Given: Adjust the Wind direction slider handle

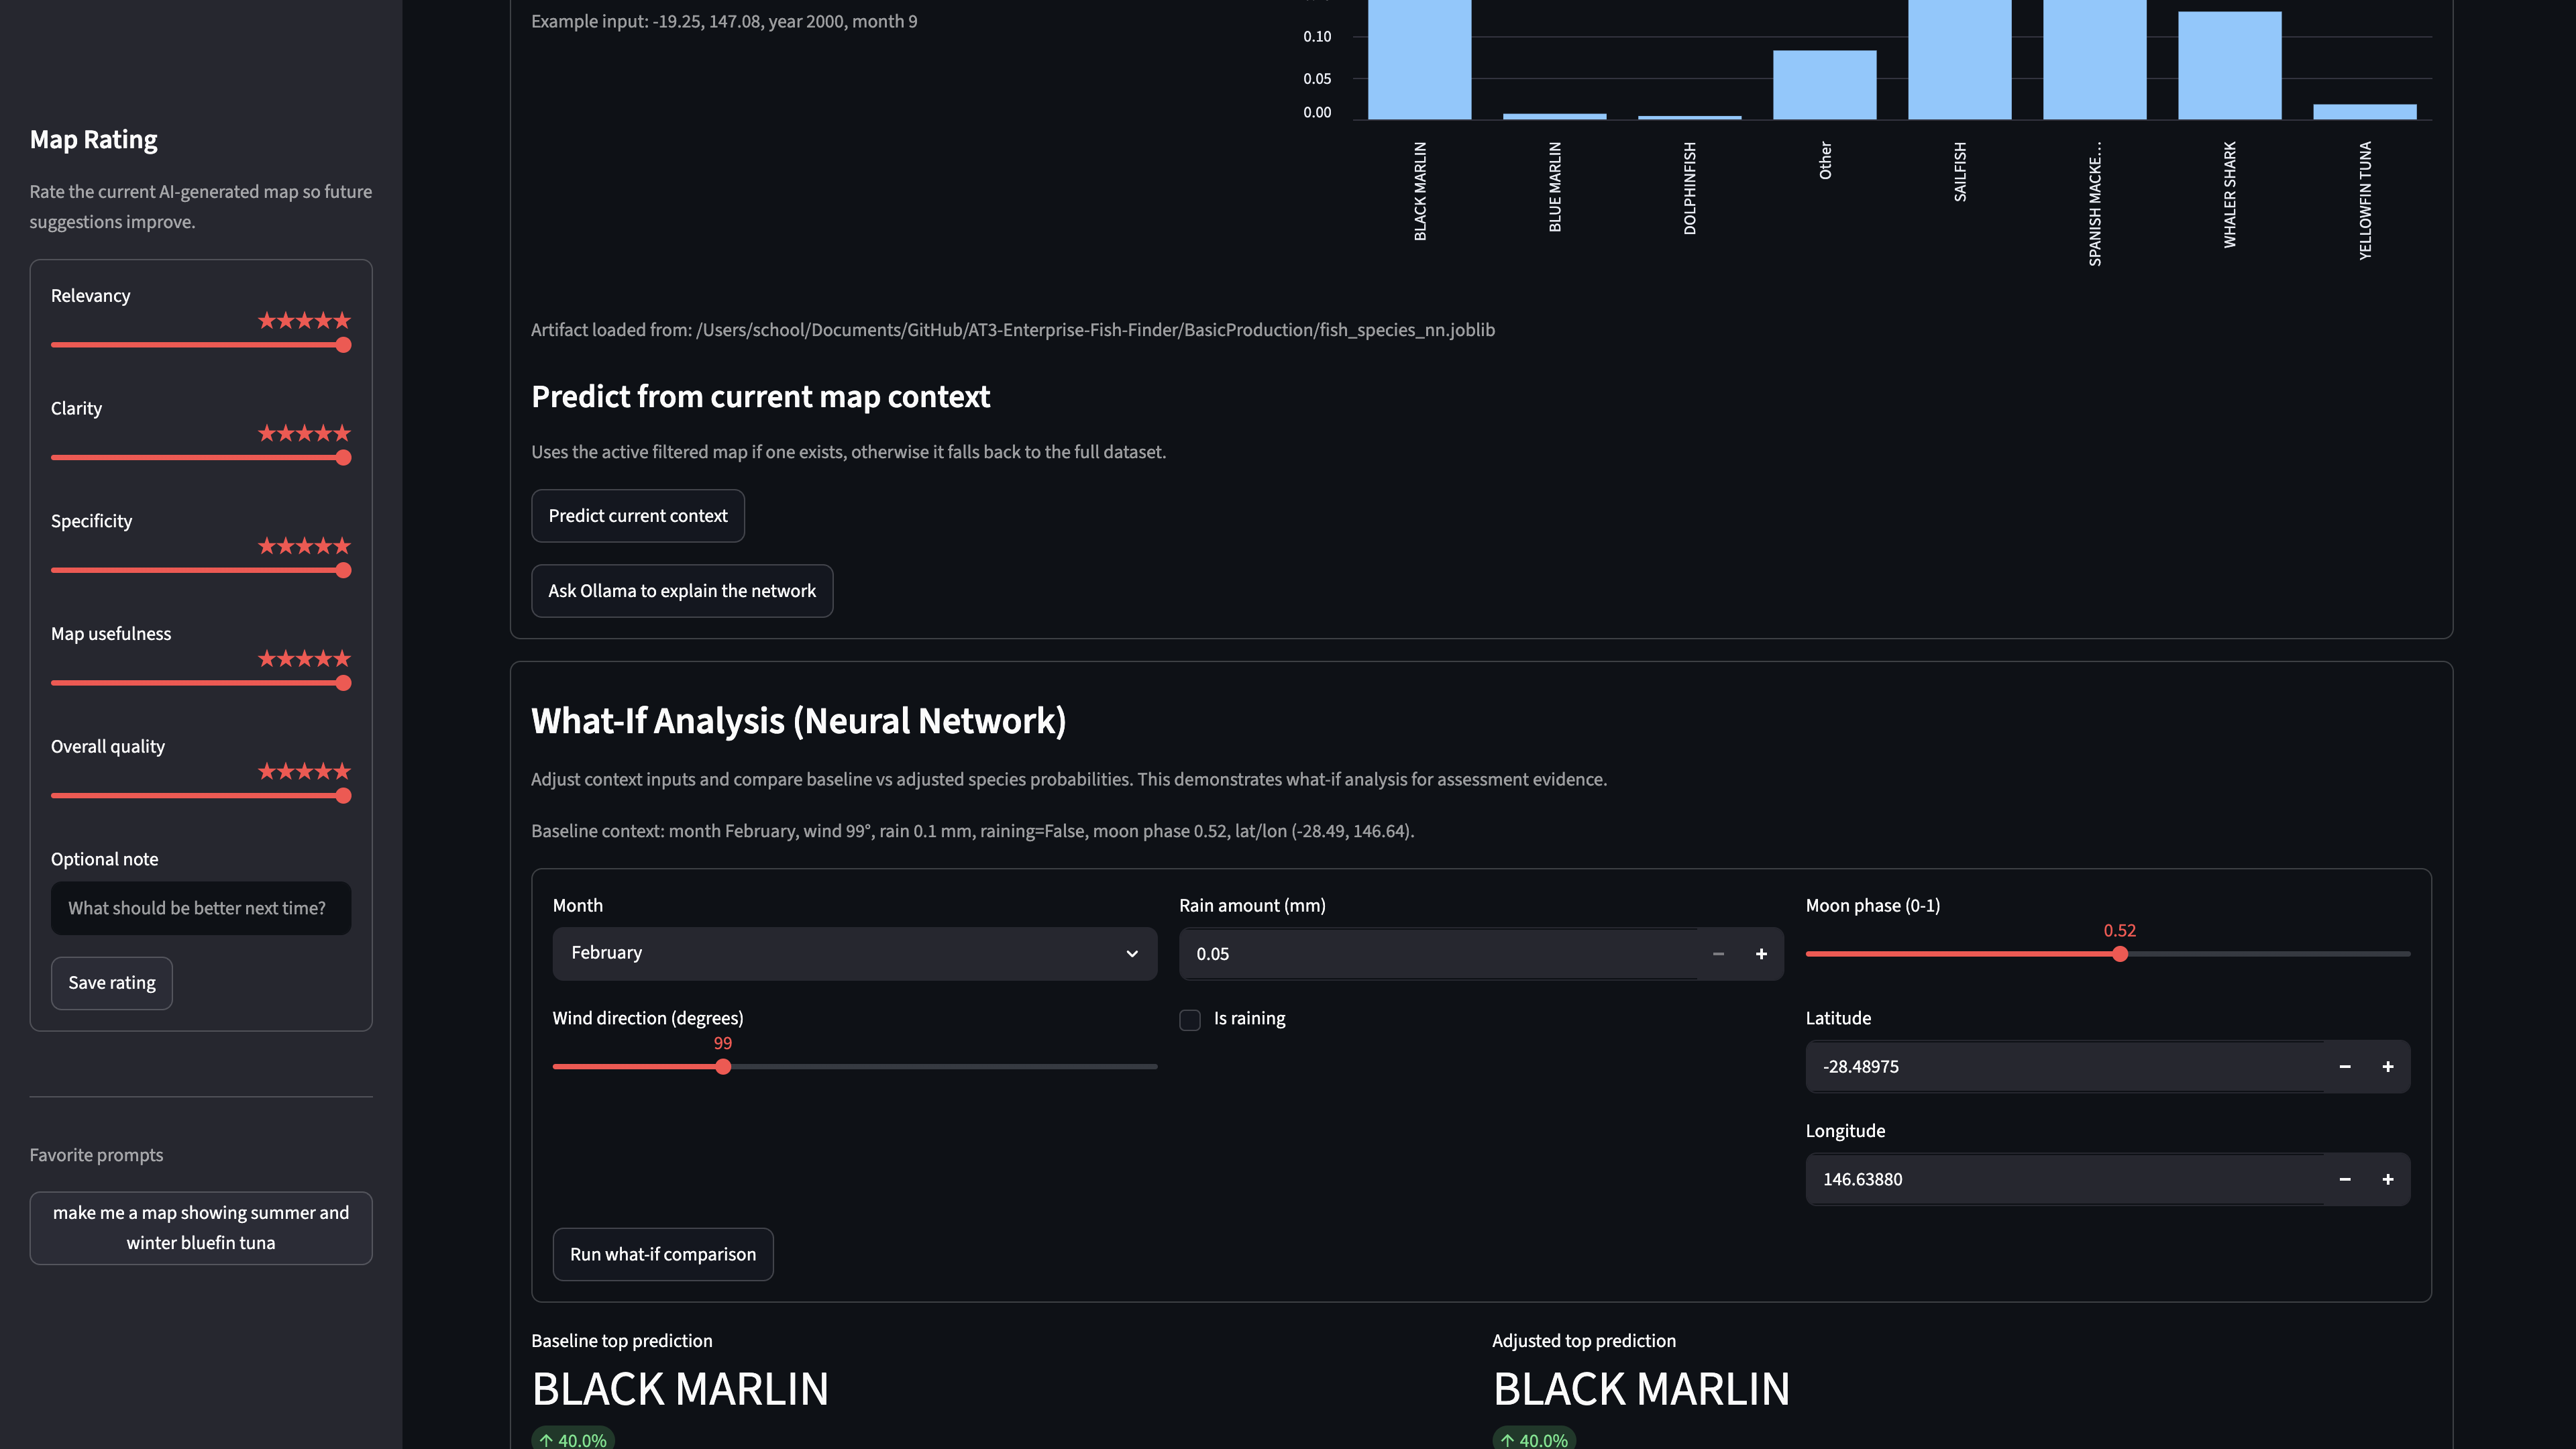Looking at the screenshot, I should pyautogui.click(x=723, y=1067).
